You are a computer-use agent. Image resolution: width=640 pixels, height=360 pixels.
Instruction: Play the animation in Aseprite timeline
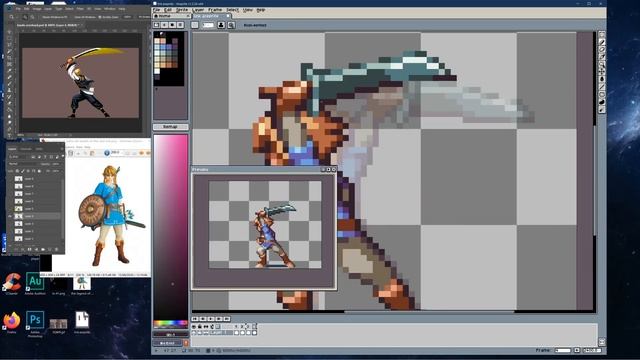tap(211, 319)
